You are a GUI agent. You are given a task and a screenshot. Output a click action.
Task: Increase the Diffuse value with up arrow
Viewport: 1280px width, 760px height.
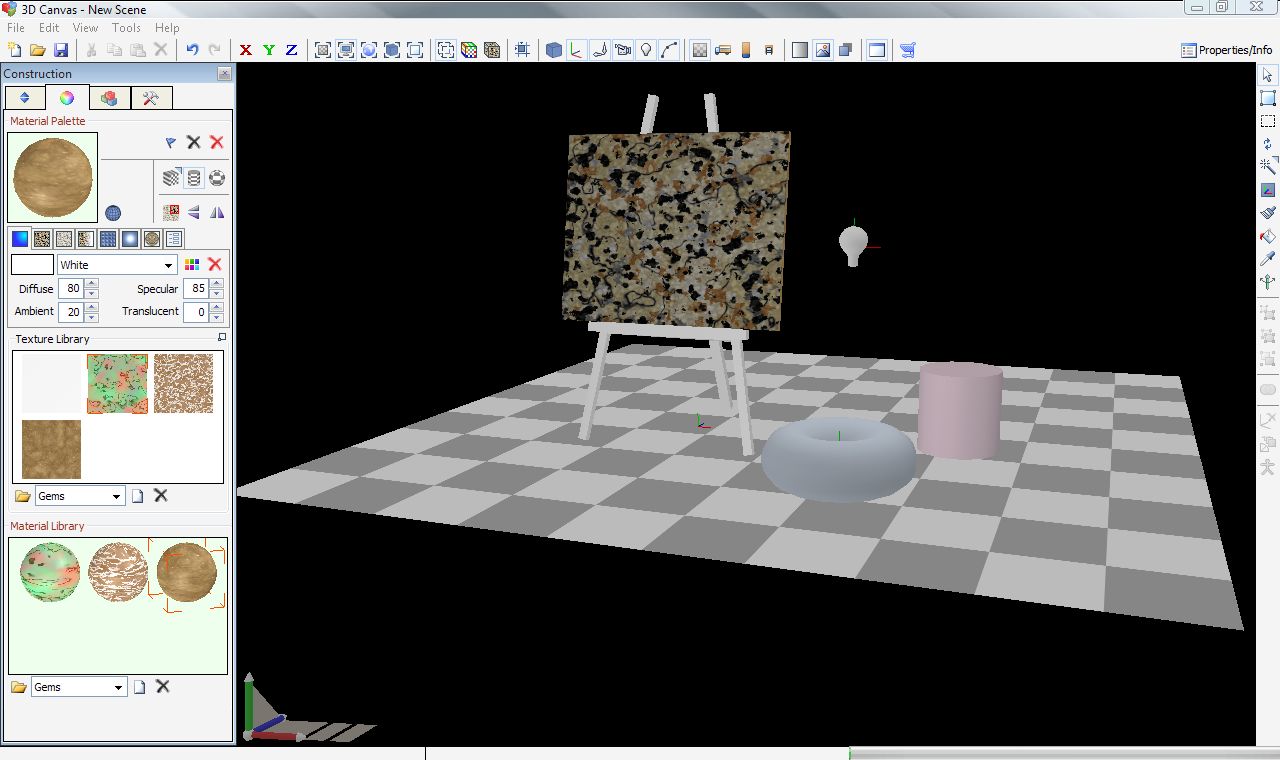[92, 284]
